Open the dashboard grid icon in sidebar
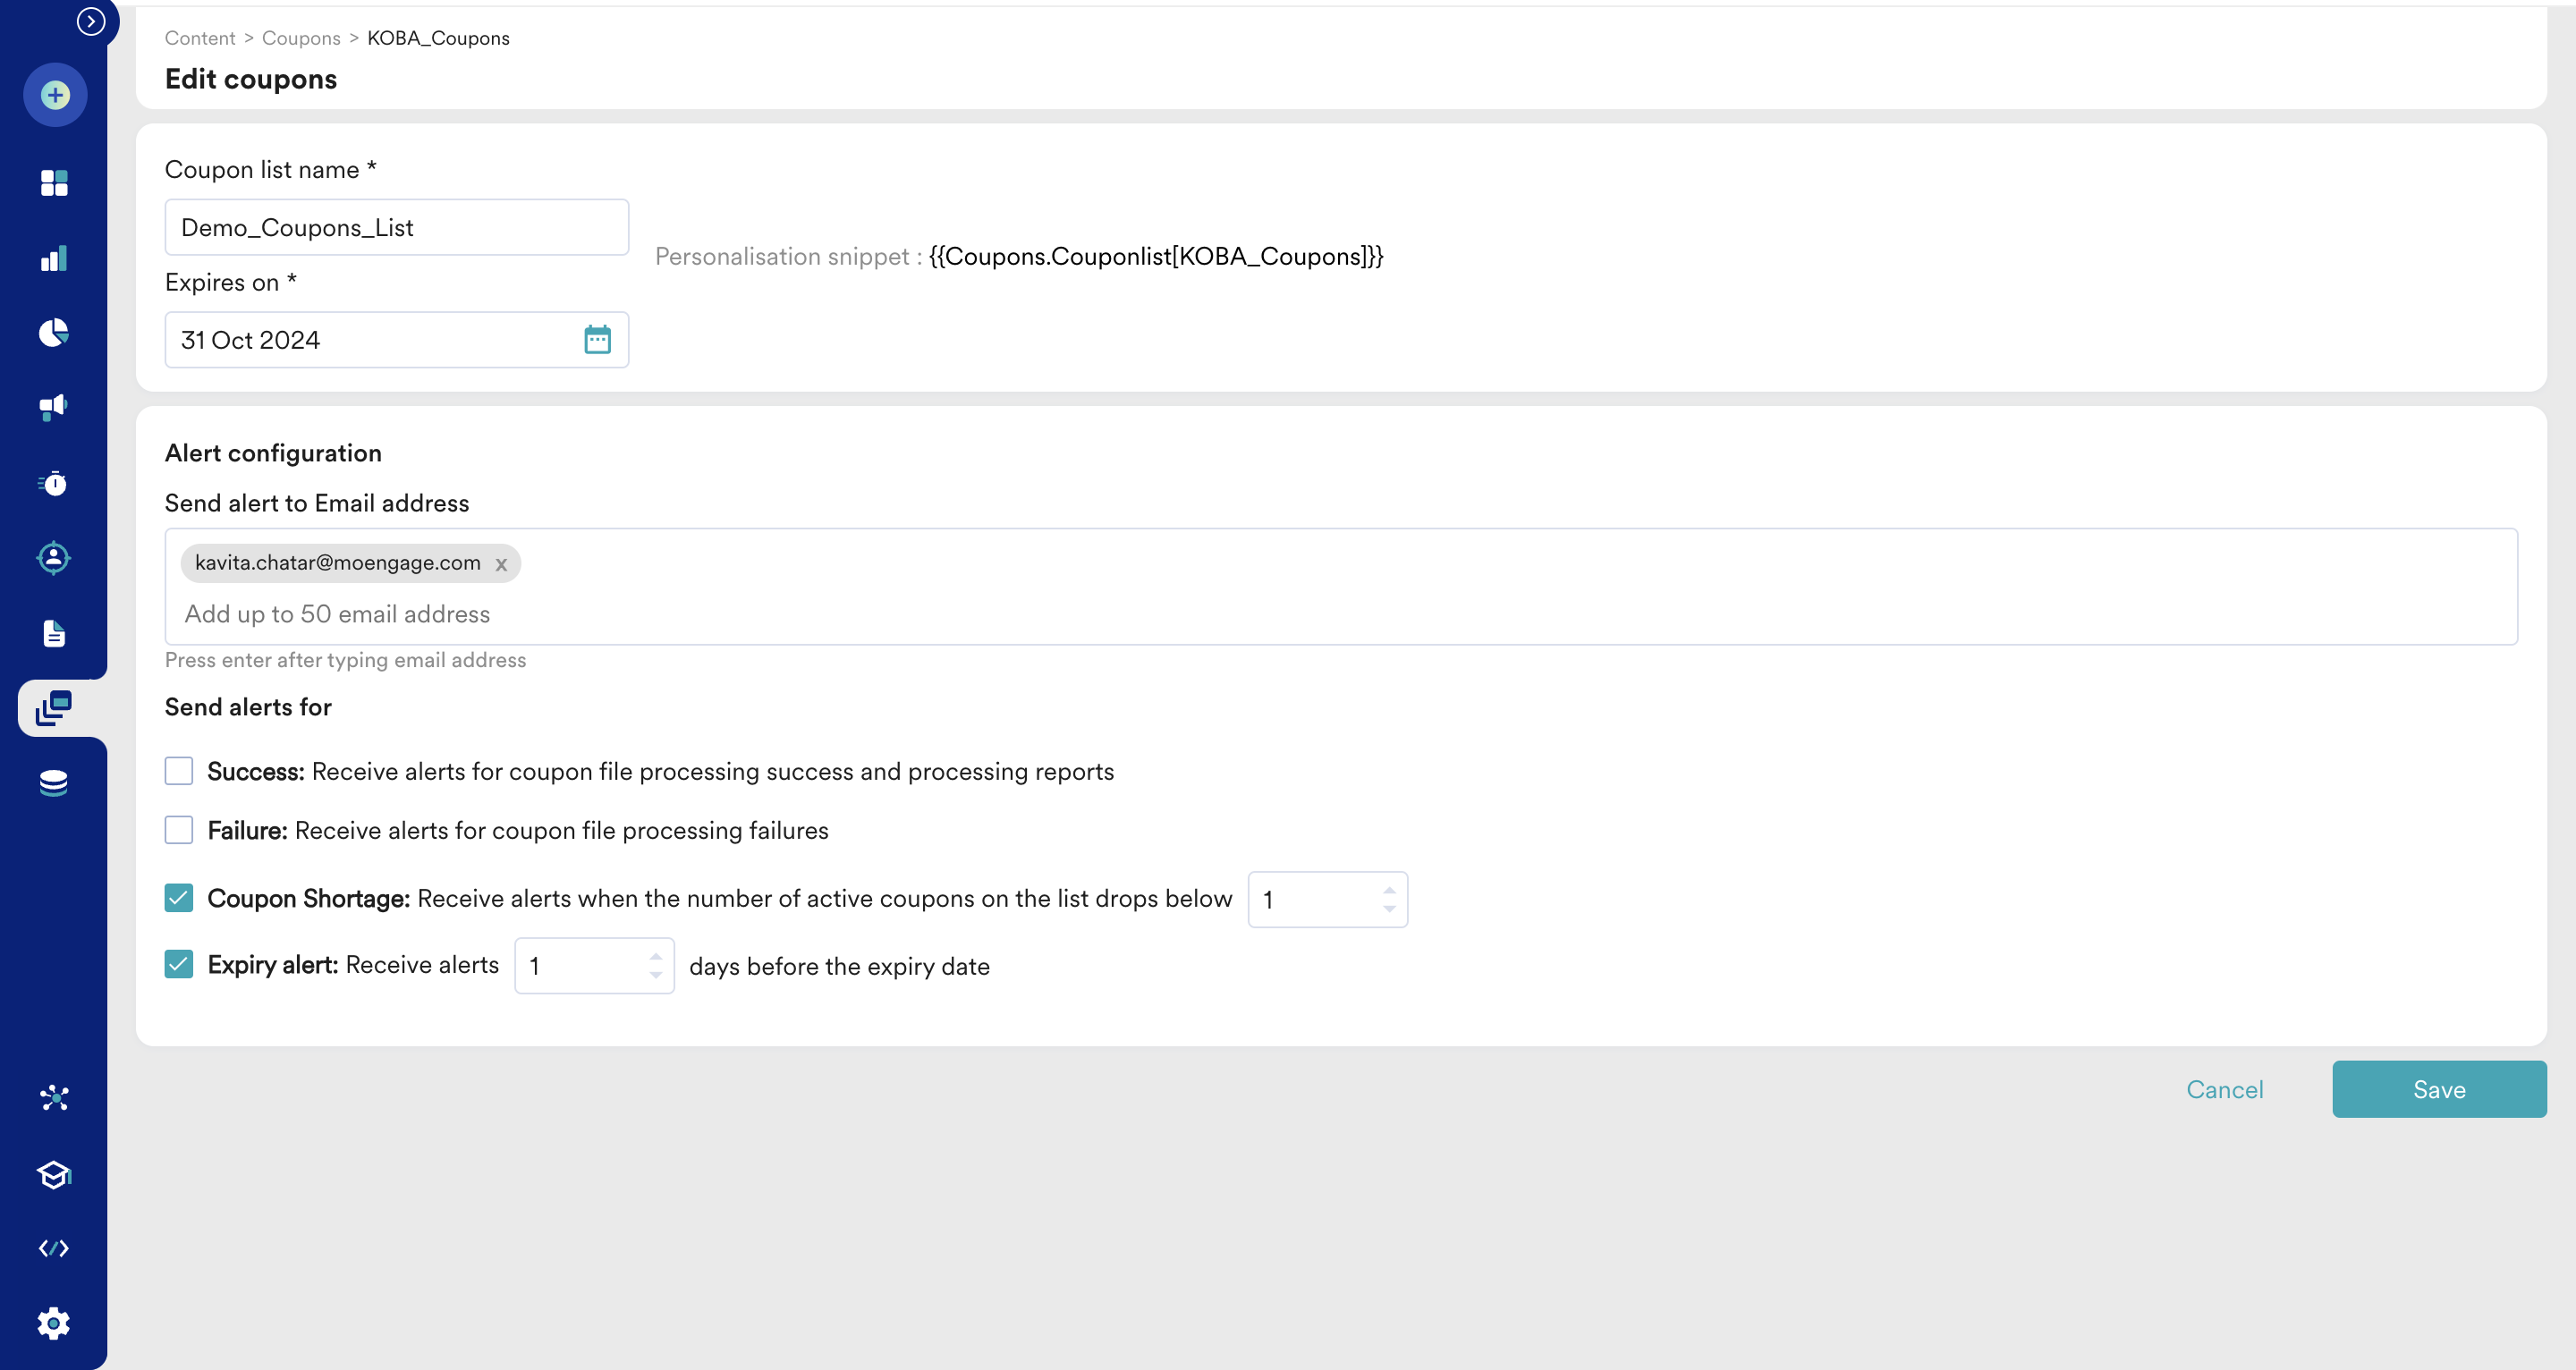Image resolution: width=2576 pixels, height=1370 pixels. tap(54, 183)
